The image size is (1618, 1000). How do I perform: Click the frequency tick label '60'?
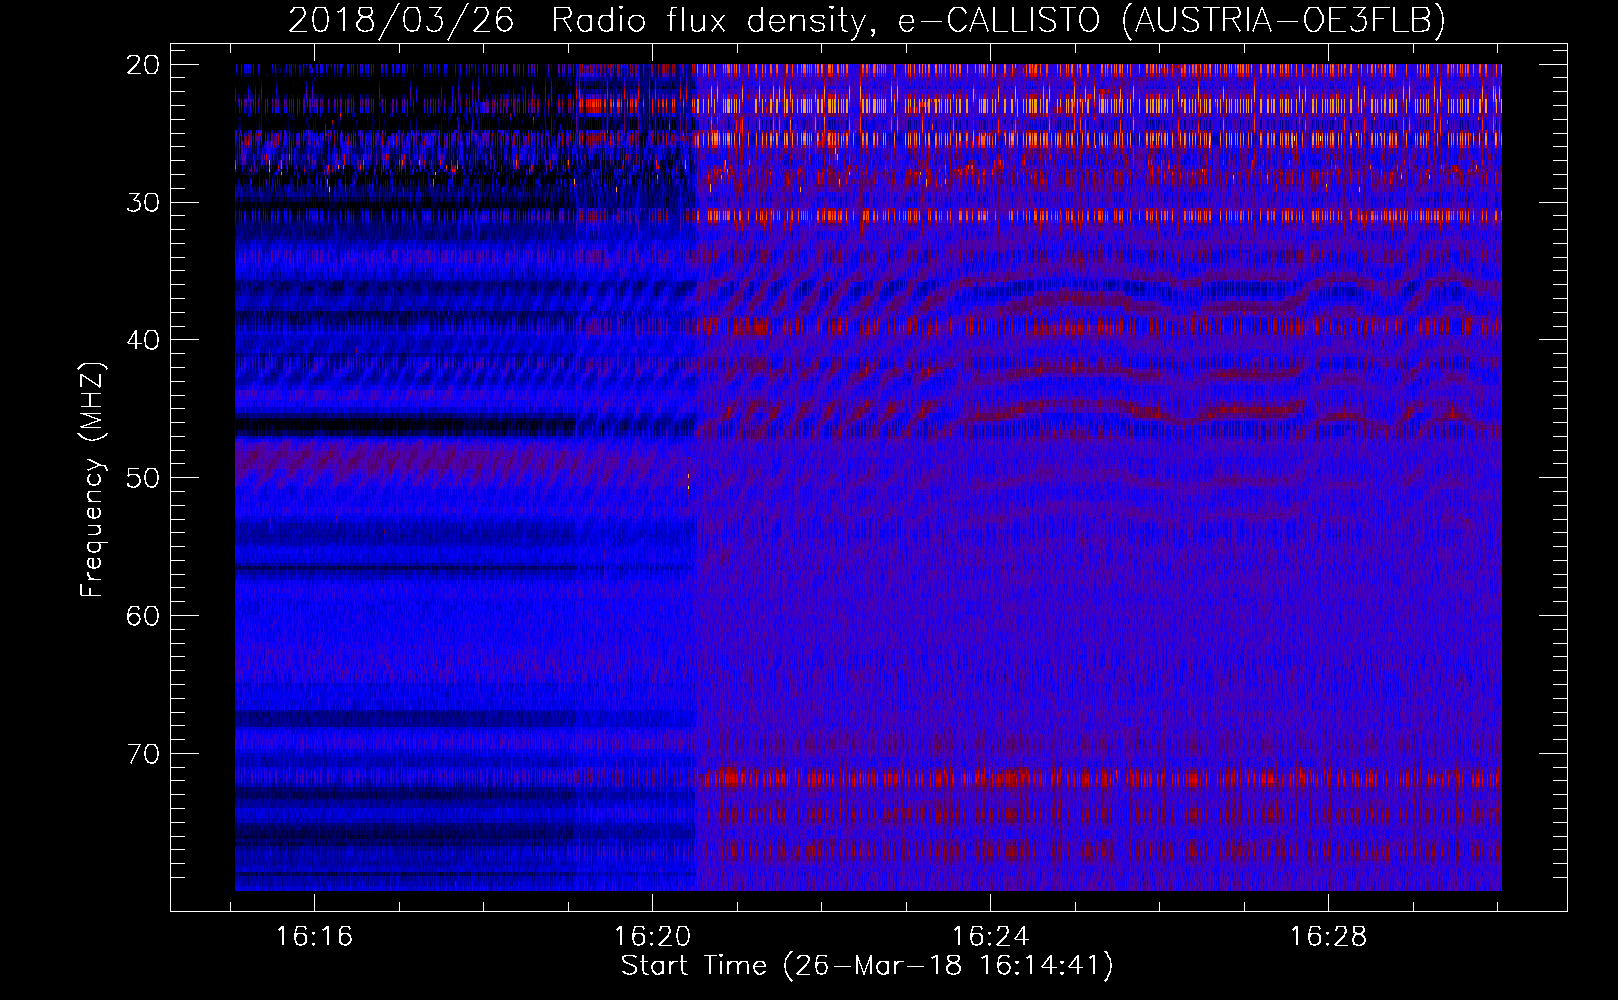[145, 615]
